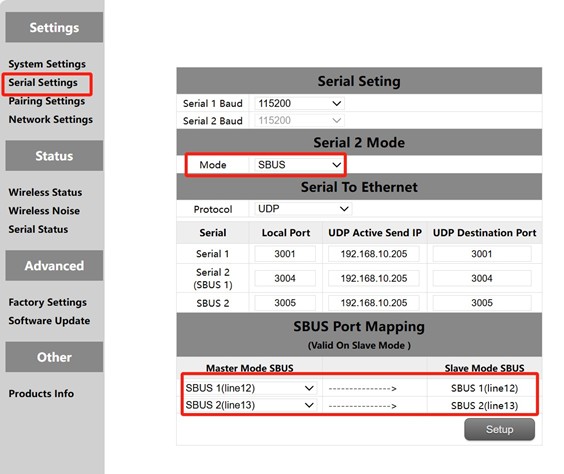View Wireless Status page

(45, 192)
